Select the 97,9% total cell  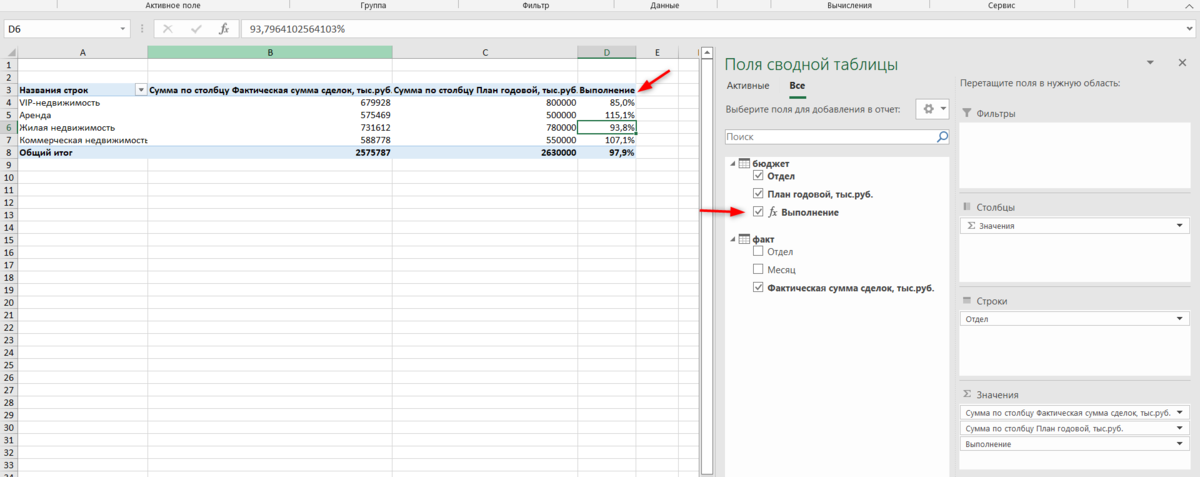tap(607, 153)
